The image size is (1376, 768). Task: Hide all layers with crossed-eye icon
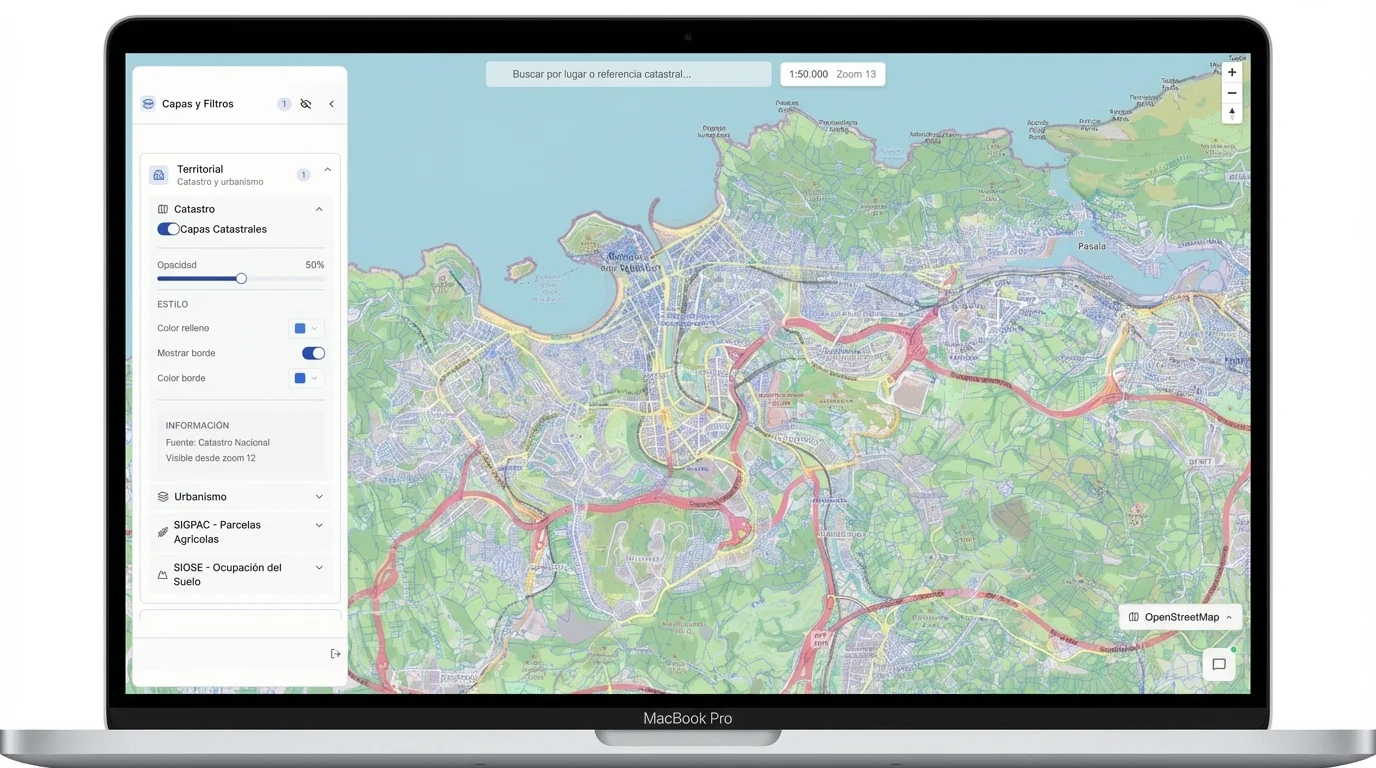[x=306, y=104]
